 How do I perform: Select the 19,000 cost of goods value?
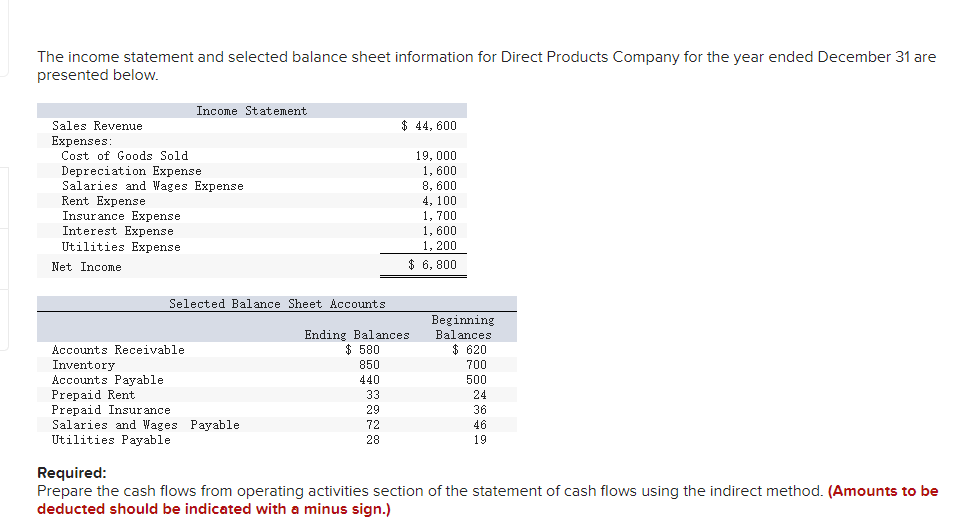[436, 156]
